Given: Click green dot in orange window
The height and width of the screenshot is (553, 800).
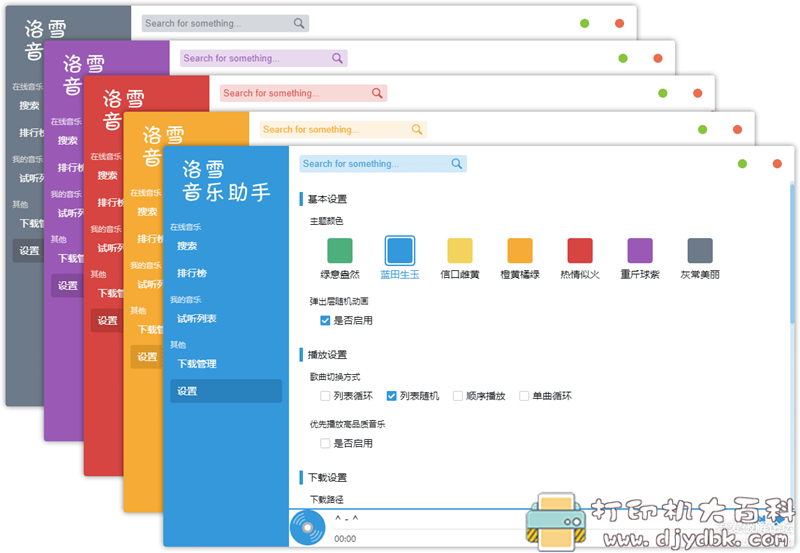Looking at the screenshot, I should [703, 130].
